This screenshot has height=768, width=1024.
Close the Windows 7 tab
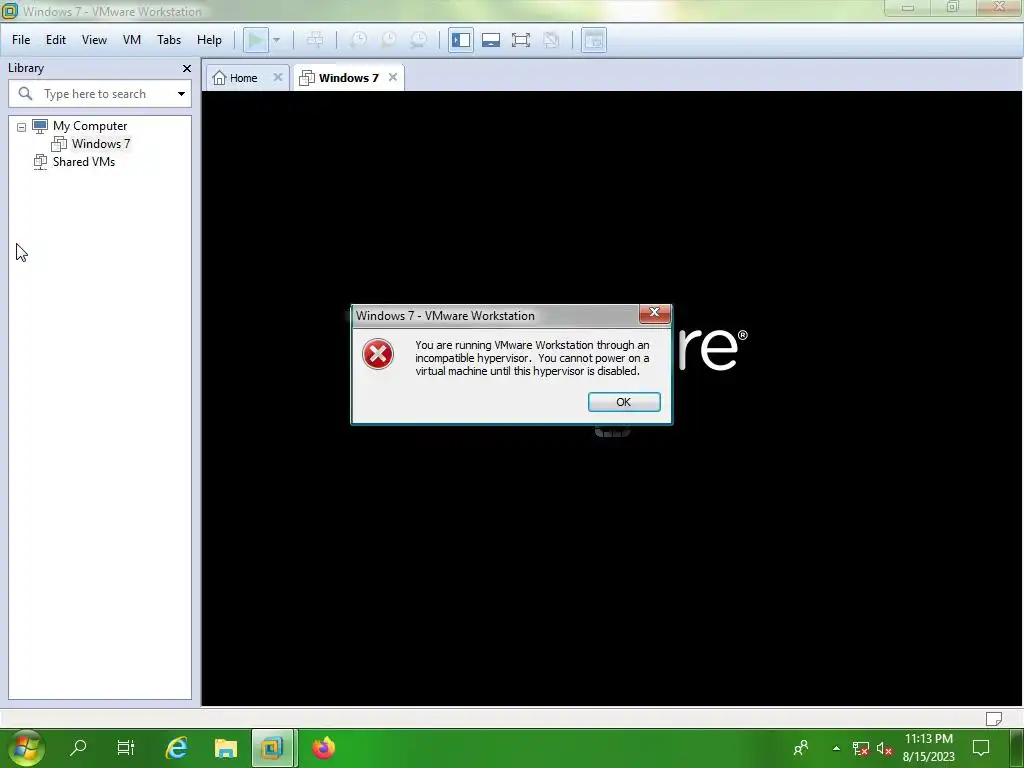[392, 77]
